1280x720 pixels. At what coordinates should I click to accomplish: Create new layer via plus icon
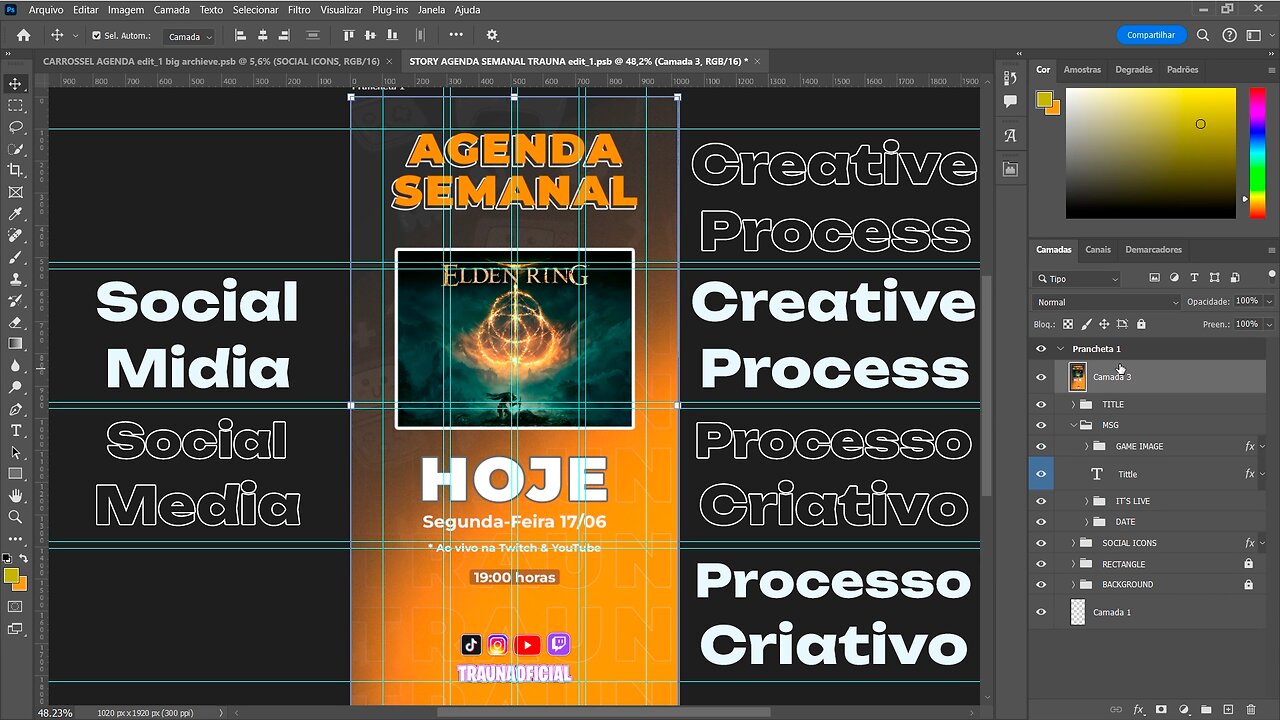(1229, 709)
